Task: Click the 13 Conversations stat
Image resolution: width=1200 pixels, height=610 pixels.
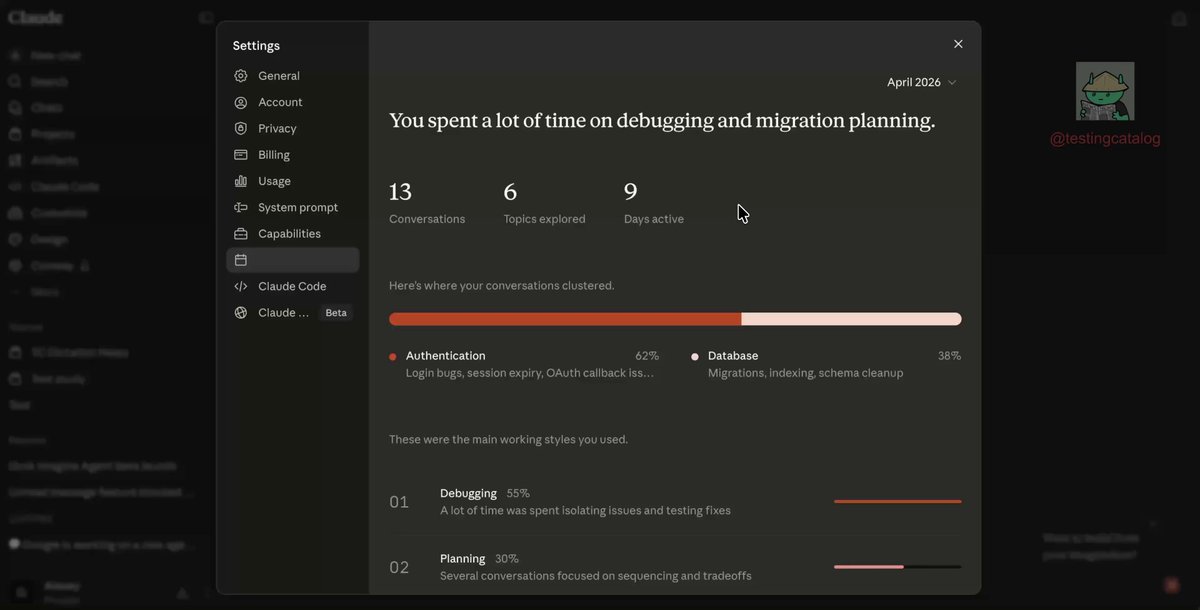Action: [x=427, y=203]
